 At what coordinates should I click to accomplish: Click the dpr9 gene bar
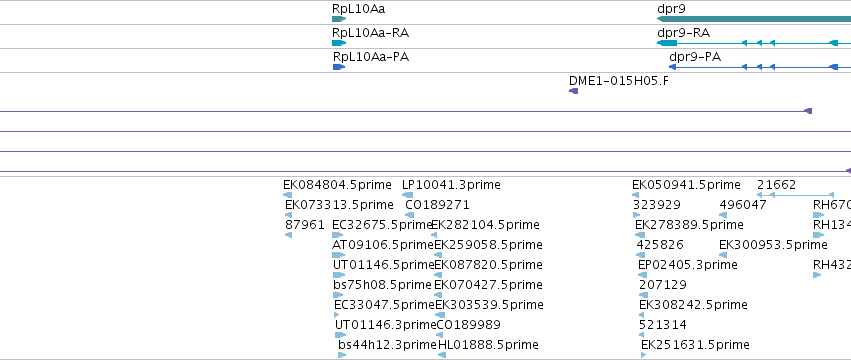point(754,19)
